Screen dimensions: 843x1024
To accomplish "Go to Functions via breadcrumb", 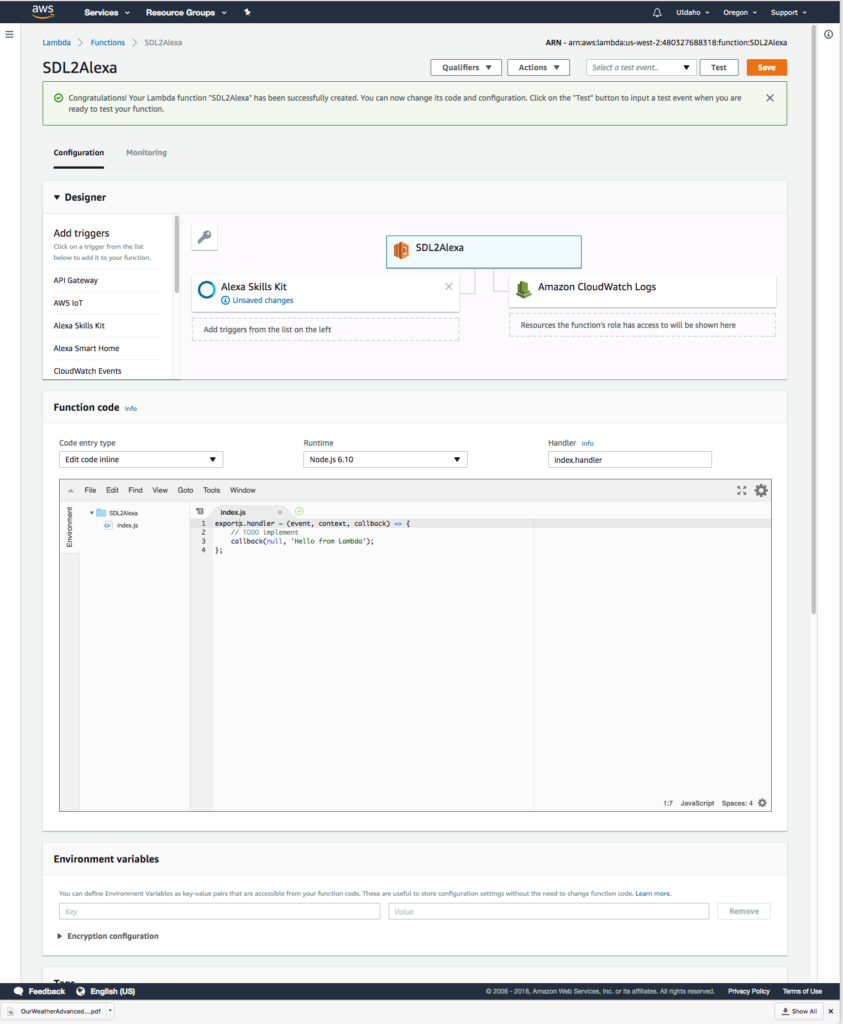I will pos(108,42).
